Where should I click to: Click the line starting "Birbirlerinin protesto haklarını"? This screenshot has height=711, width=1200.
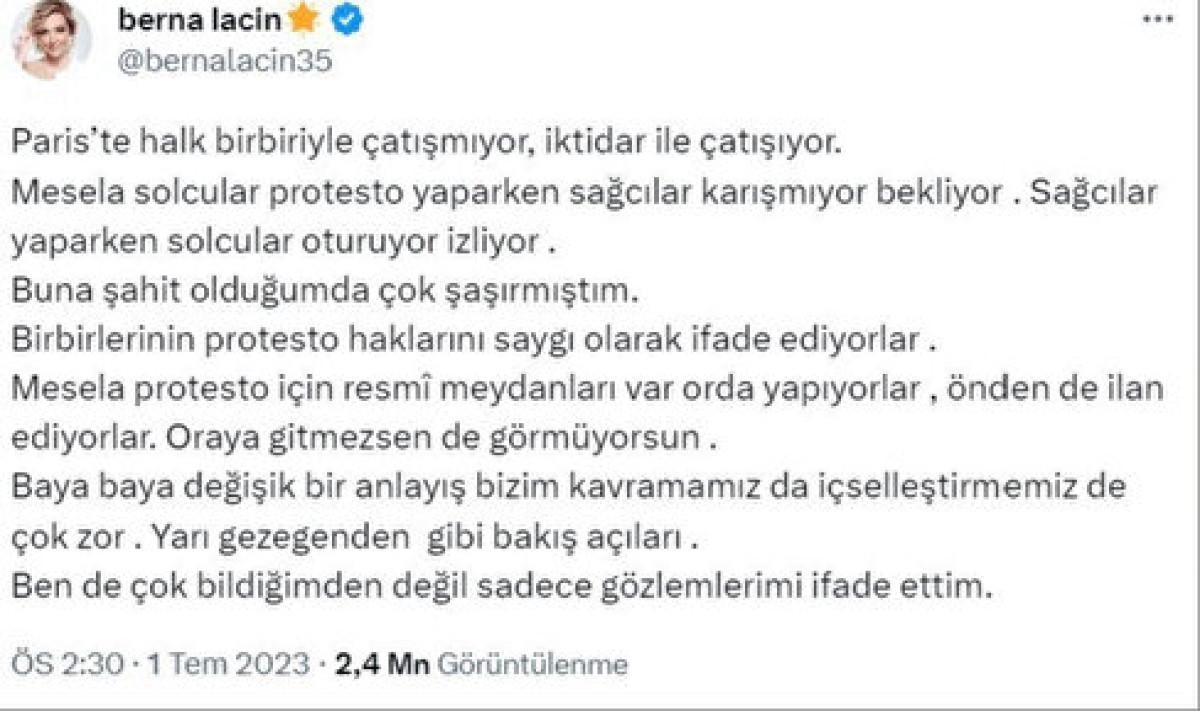(x=475, y=341)
